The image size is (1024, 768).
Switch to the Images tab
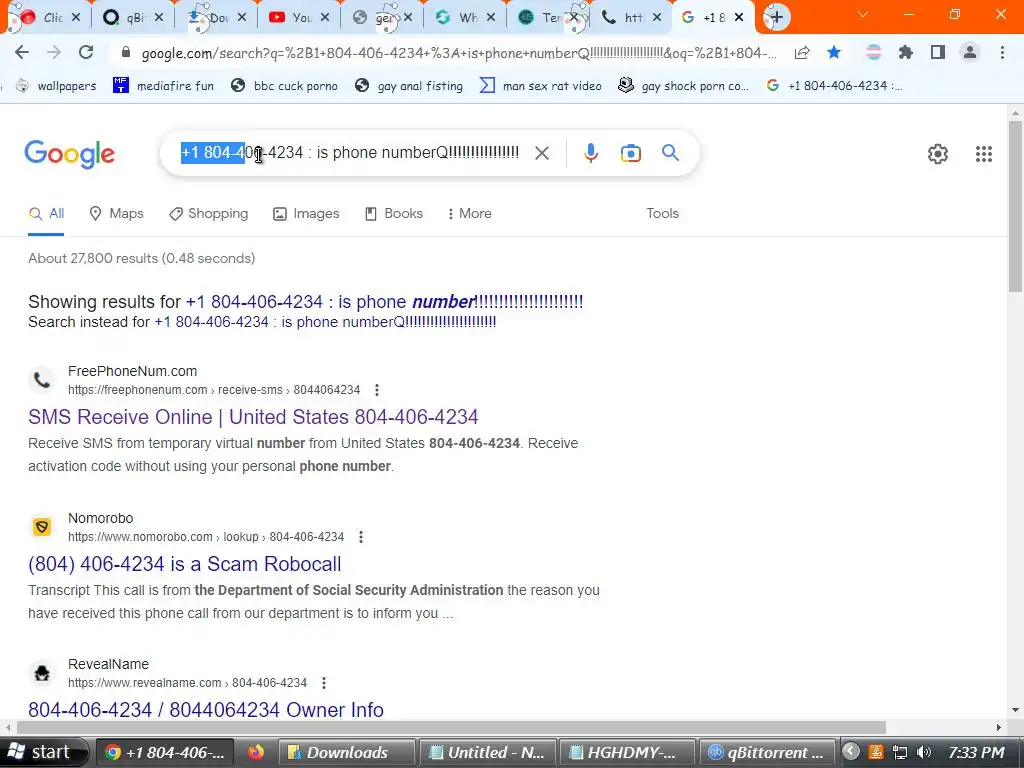pos(306,214)
